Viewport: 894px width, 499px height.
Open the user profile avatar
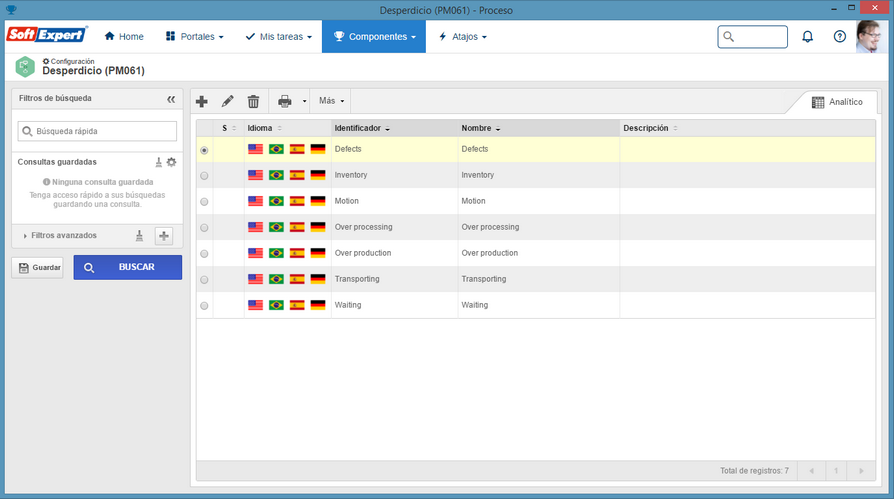click(x=871, y=36)
